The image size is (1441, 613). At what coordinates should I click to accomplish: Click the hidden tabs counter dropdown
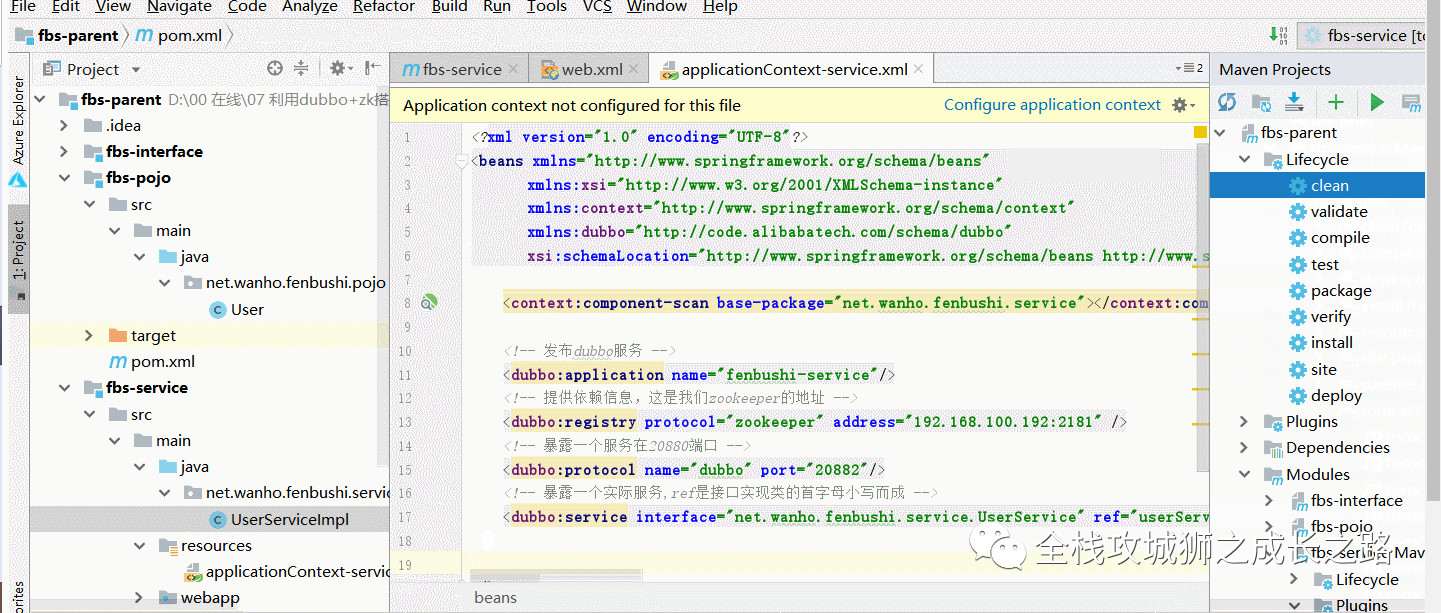[x=1189, y=69]
